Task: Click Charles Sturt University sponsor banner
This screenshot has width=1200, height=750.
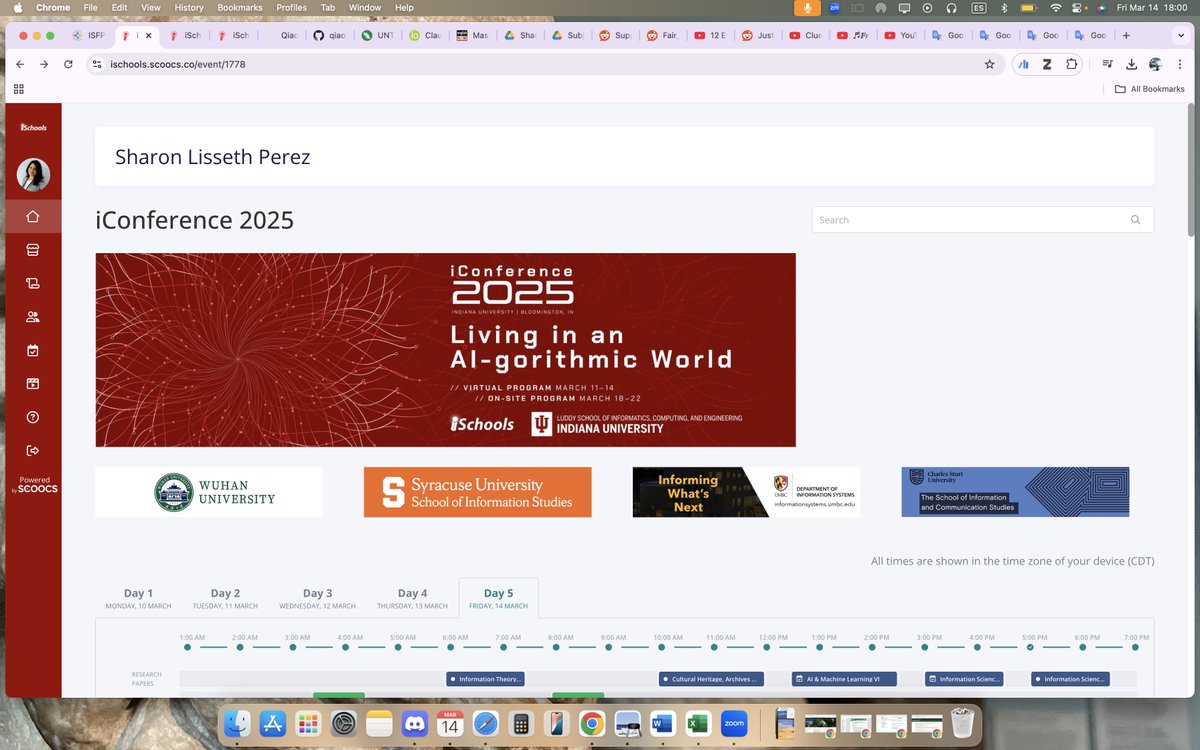Action: (x=1015, y=492)
